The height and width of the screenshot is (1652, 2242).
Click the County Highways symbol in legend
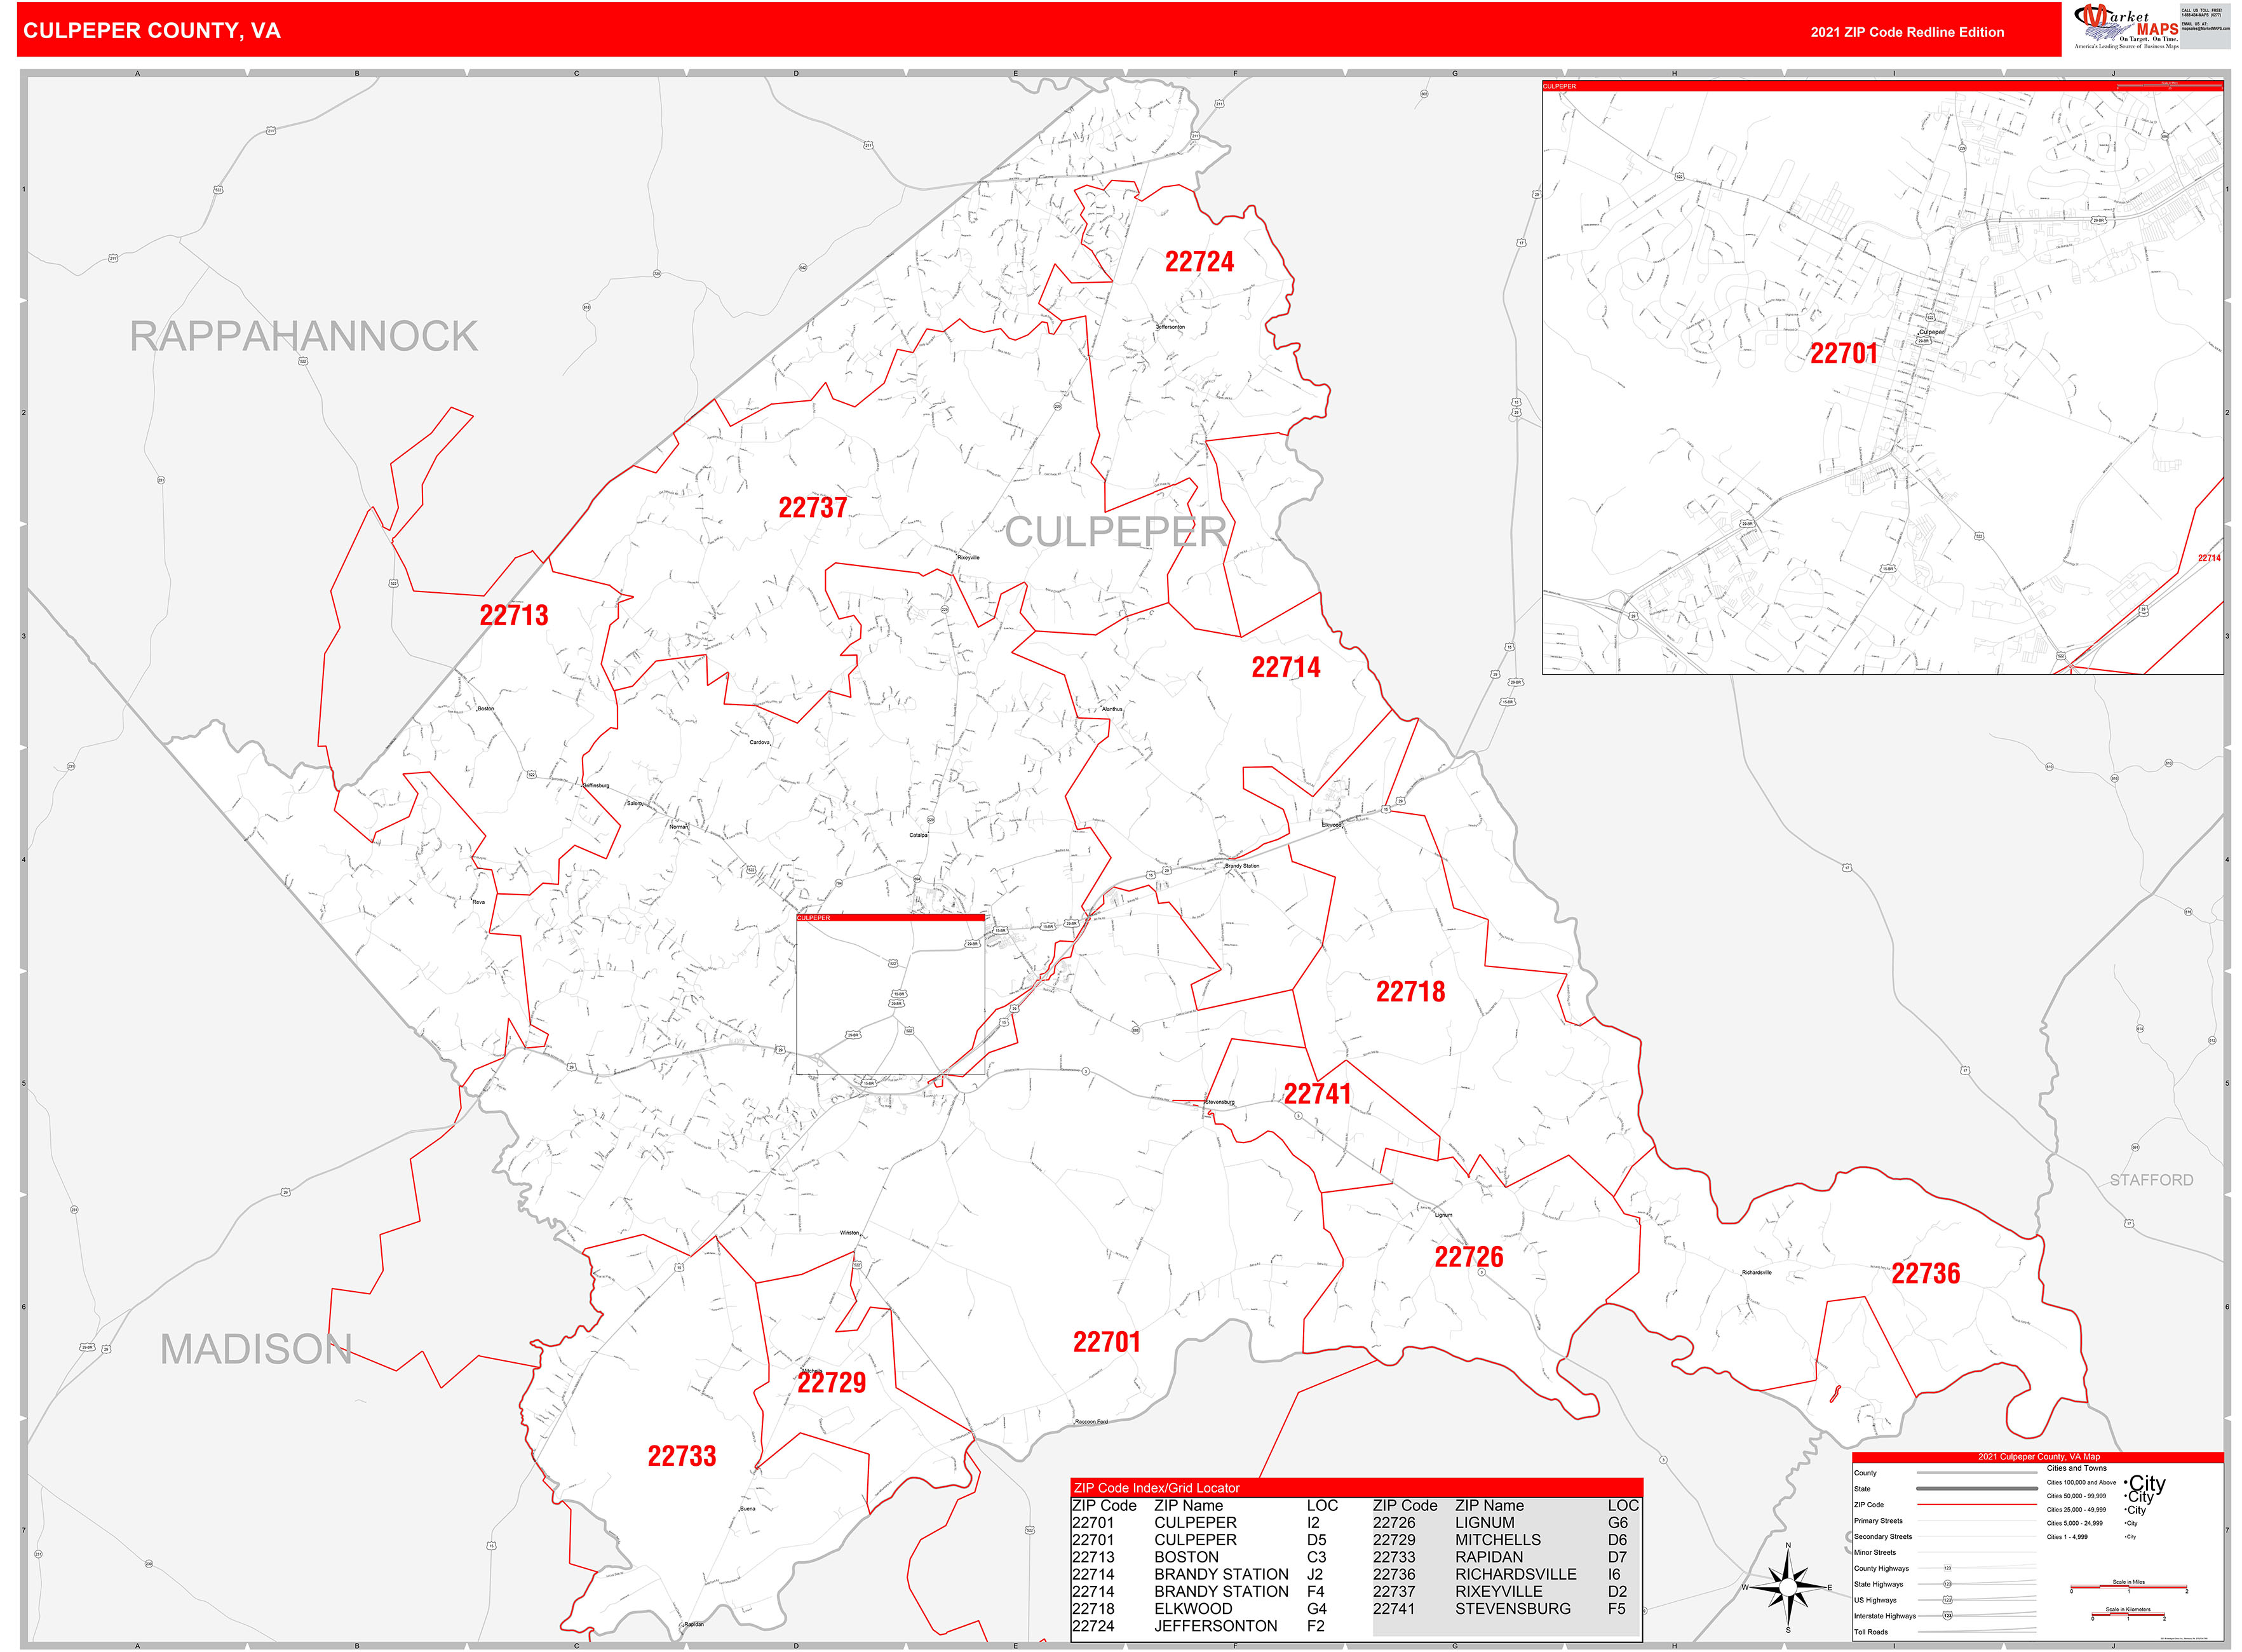tap(1948, 1569)
